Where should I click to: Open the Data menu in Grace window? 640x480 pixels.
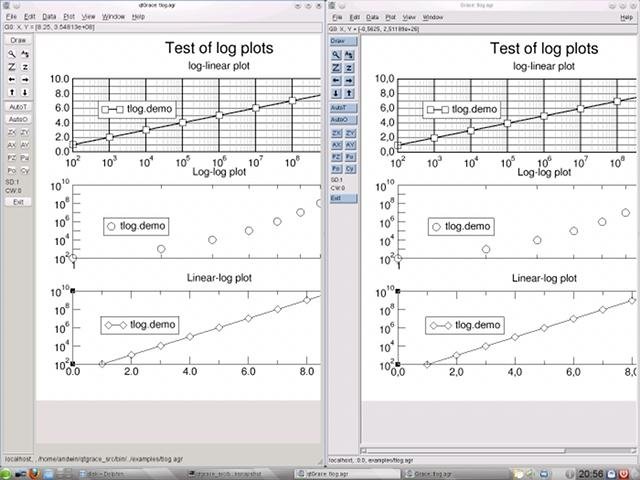tap(372, 17)
